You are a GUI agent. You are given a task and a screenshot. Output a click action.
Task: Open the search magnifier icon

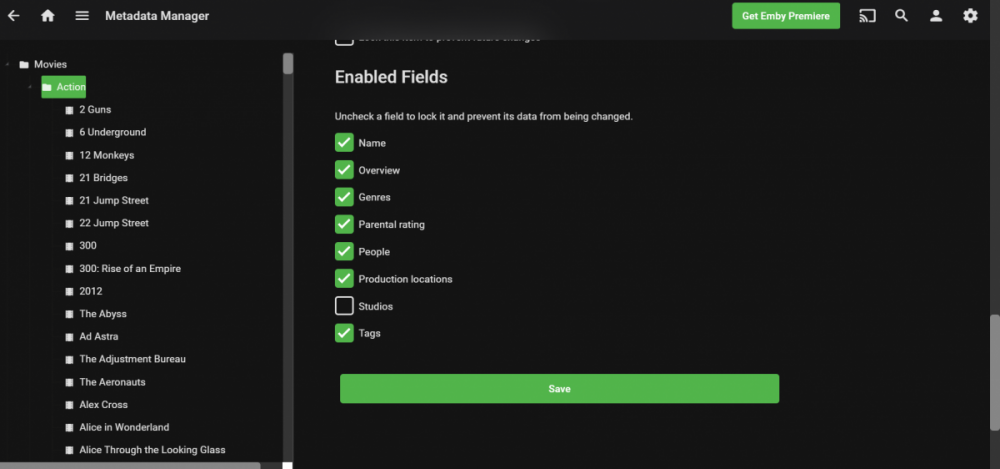pos(902,16)
